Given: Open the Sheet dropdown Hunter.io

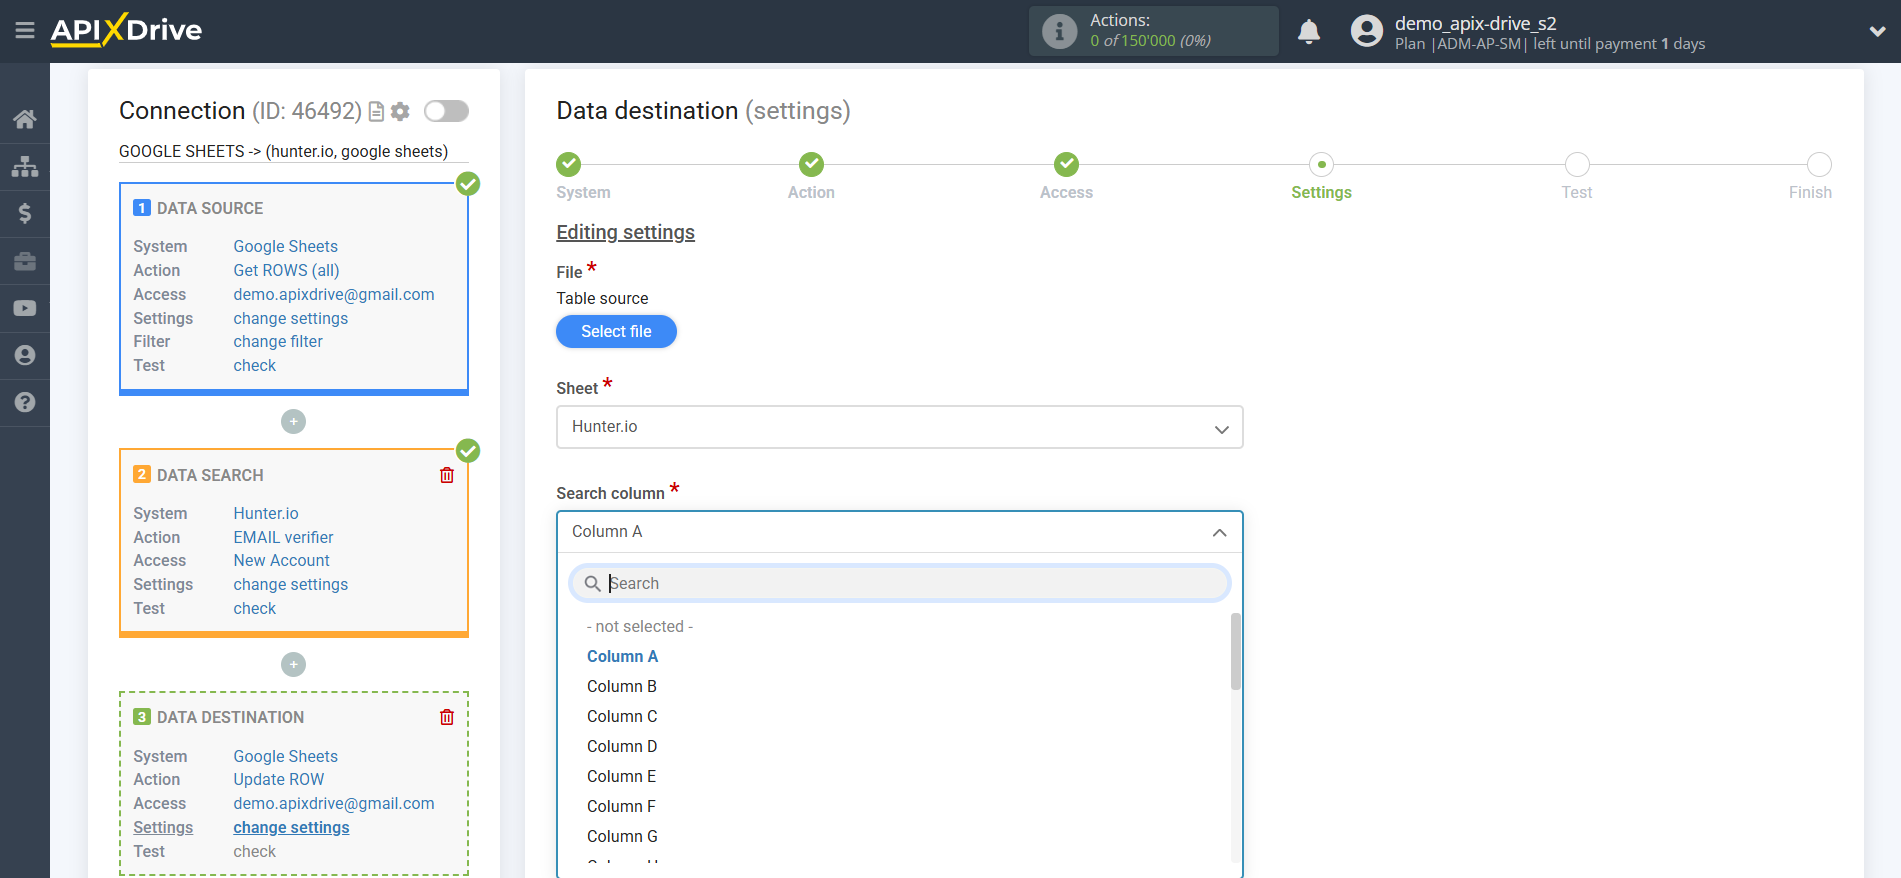Looking at the screenshot, I should [x=899, y=427].
